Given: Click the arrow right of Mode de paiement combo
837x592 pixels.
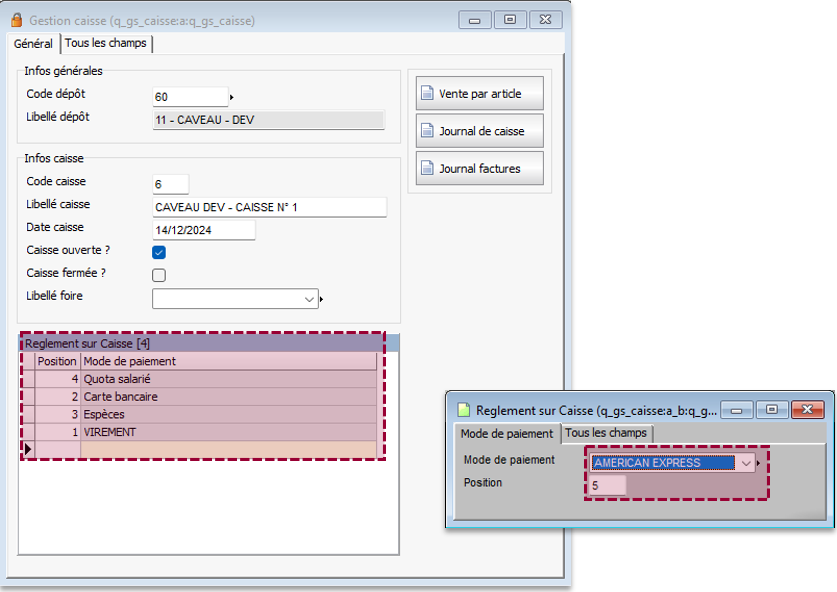Looking at the screenshot, I should 759,463.
